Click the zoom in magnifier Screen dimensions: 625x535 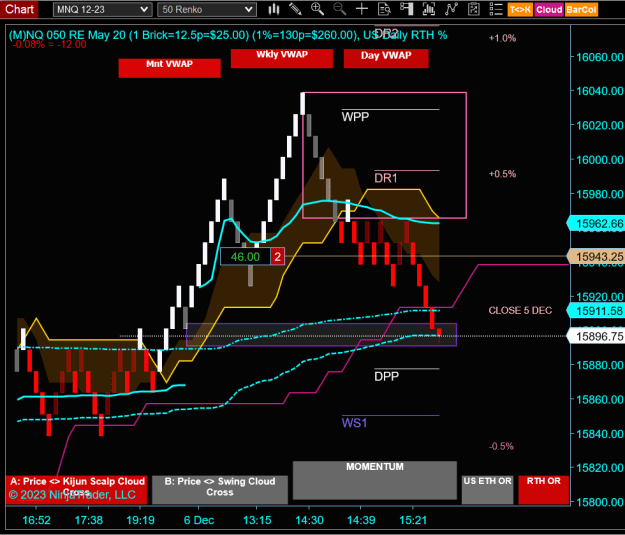click(x=317, y=9)
